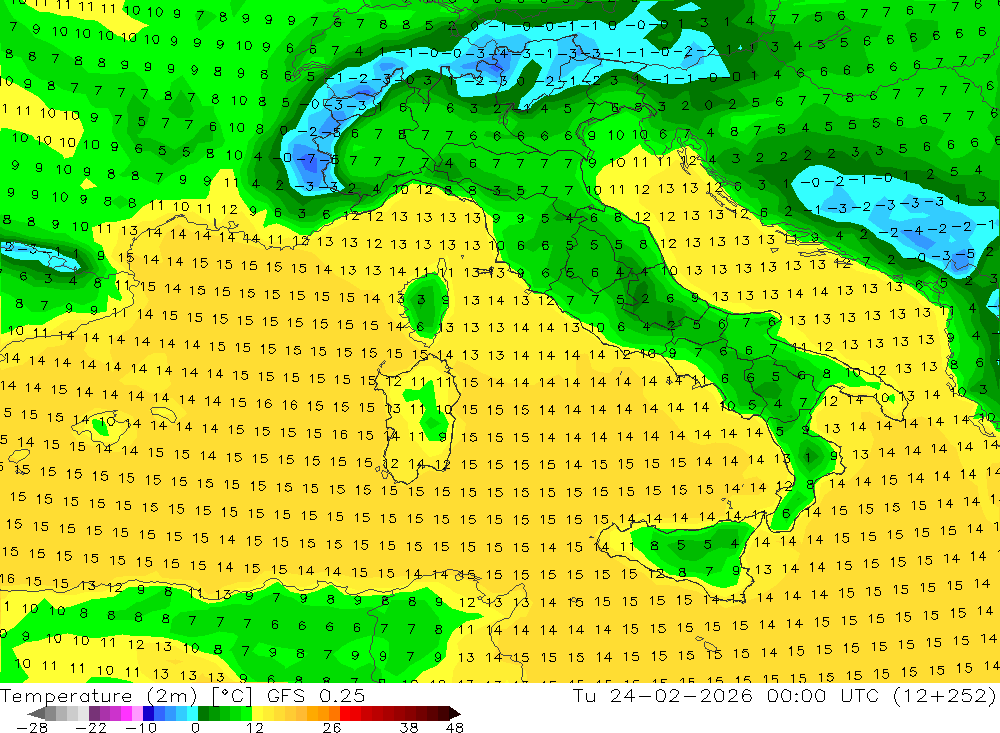Click the '(12+252)' forecast hour text
The height and width of the screenshot is (733, 1000).
(945, 696)
